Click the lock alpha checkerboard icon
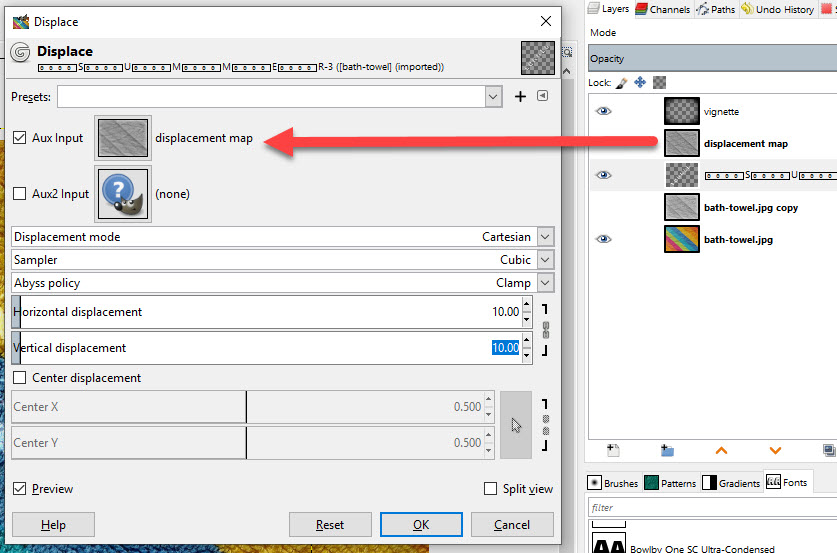 click(x=659, y=82)
